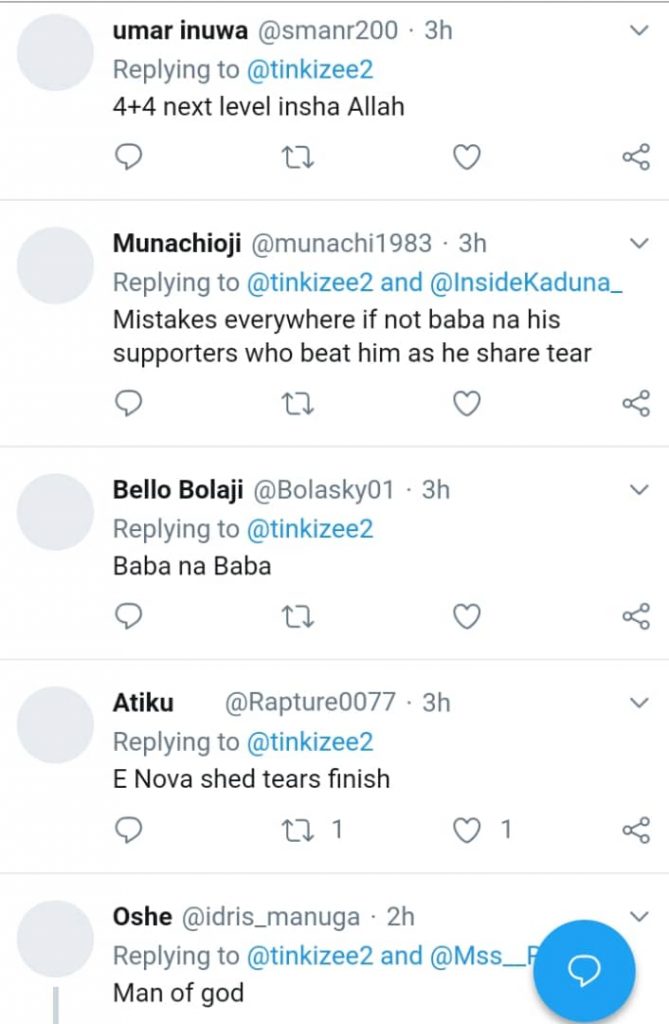Retweet umar inuwa's 4+4 tweet
Viewport: 669px width, 1024px height.
pos(294,157)
